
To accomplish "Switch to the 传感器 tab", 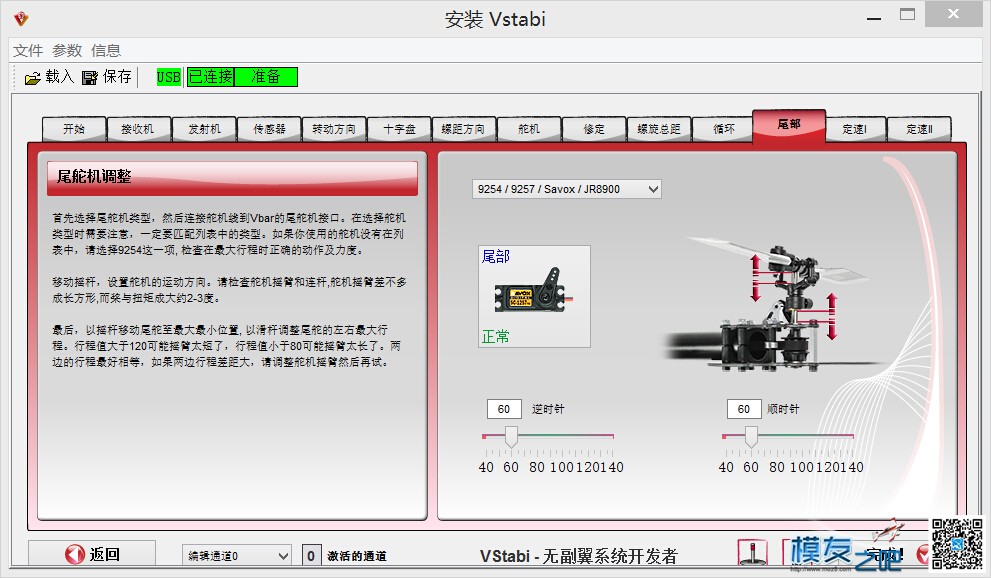I will pos(269,129).
